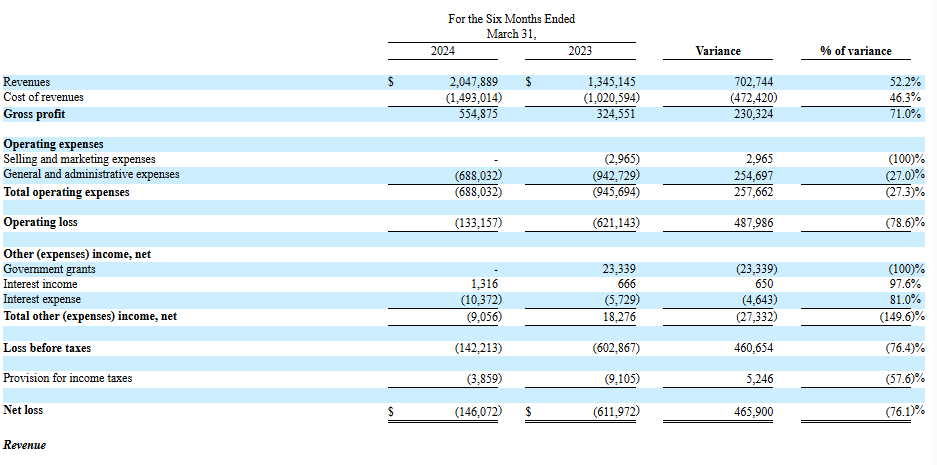The height and width of the screenshot is (465, 937).
Task: Select the Government grants label
Action: pos(50,269)
